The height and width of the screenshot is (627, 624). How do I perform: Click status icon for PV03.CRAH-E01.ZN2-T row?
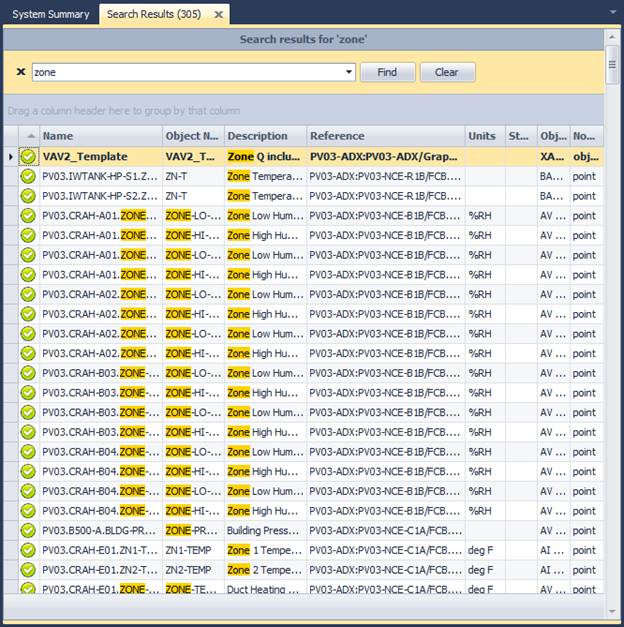click(28, 570)
